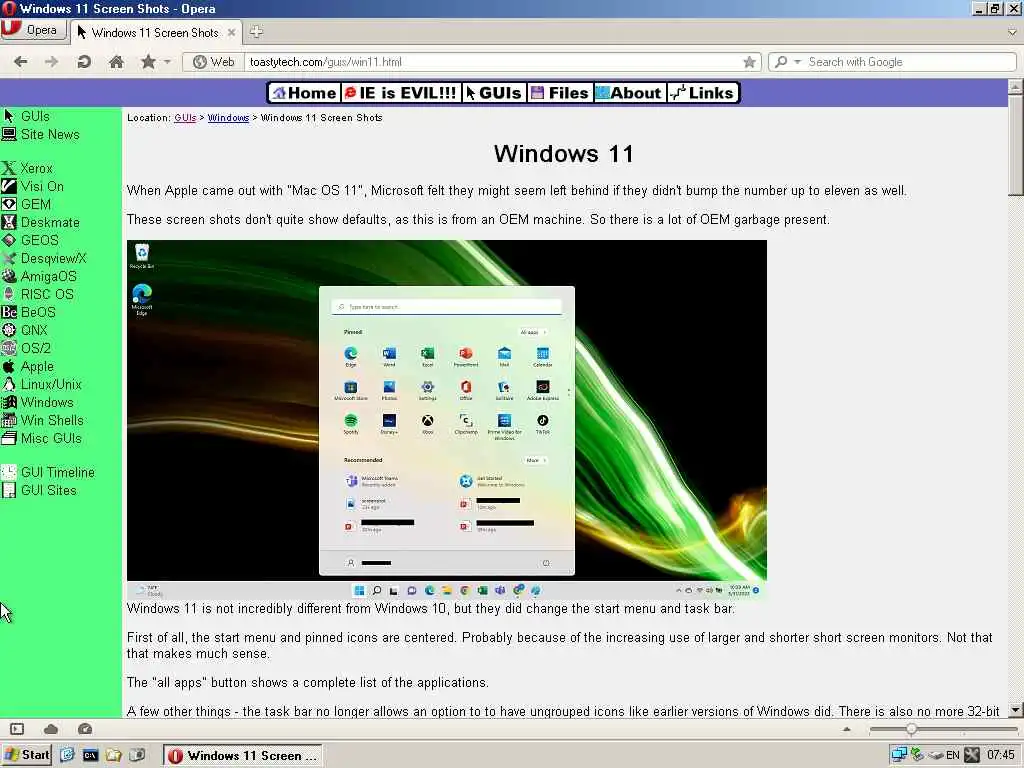Click EN language indicator in tray

[953, 756]
